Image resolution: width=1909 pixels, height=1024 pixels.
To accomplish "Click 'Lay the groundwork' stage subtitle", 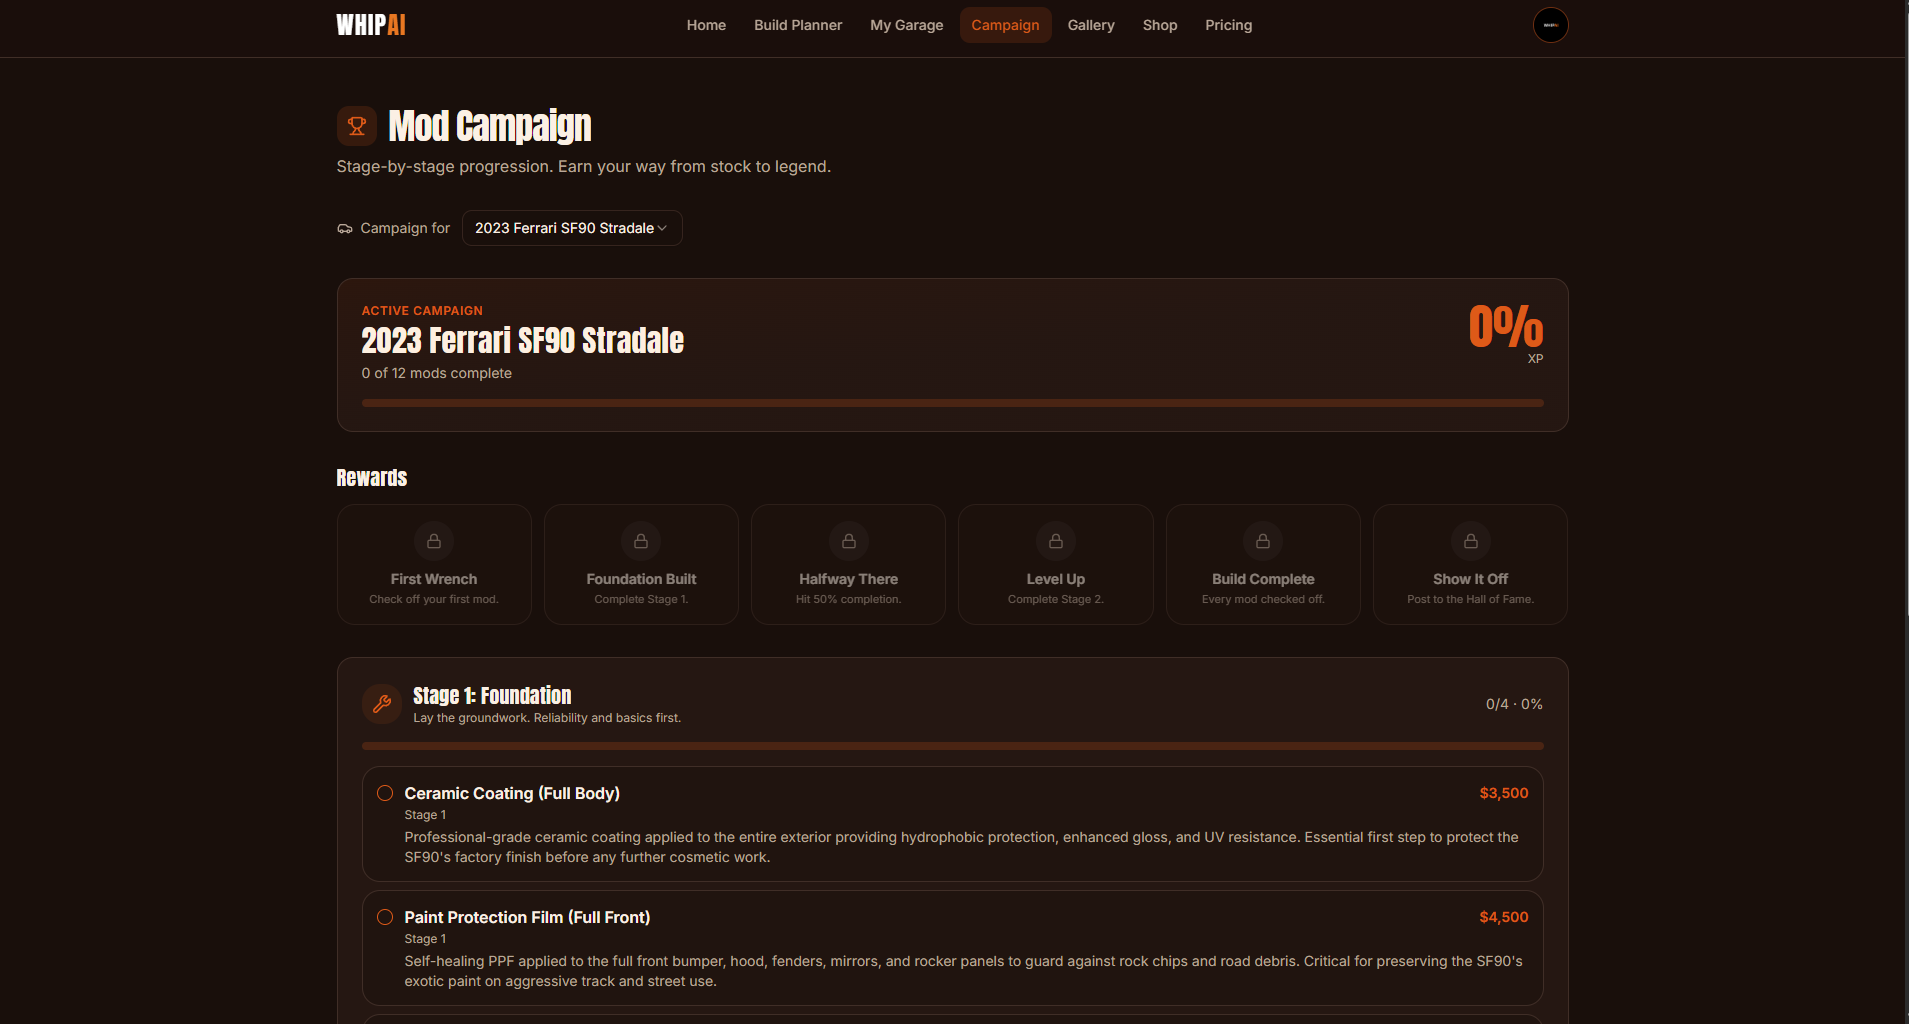I will pyautogui.click(x=547, y=718).
